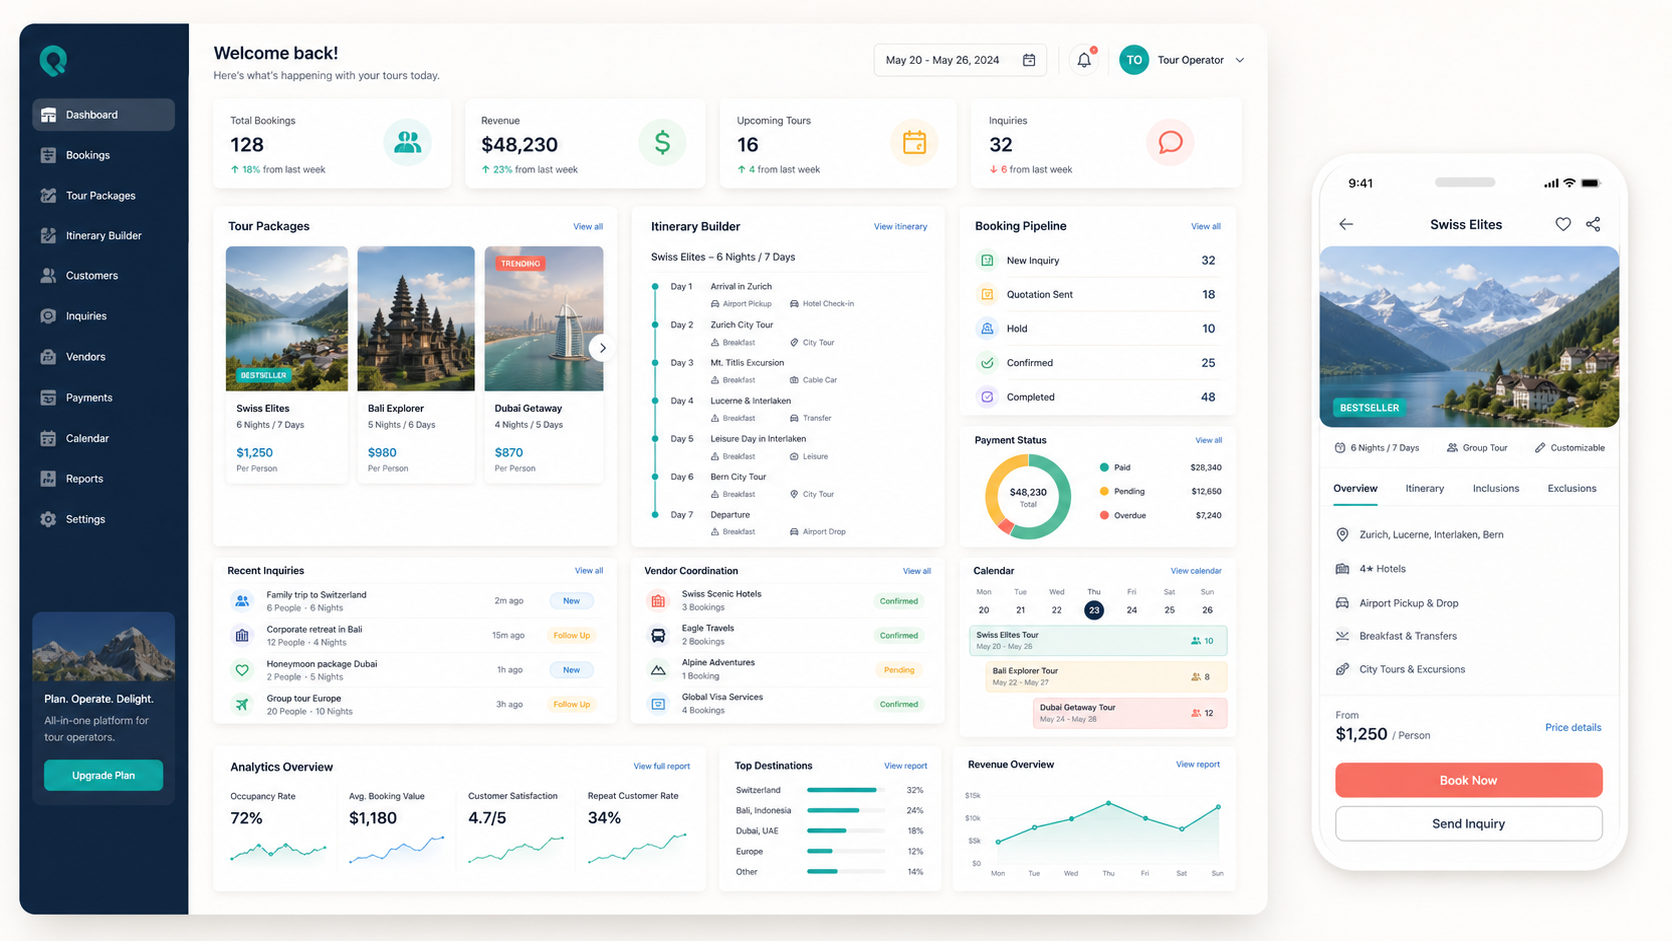This screenshot has height=941, width=1672.
Task: Click the Switzerland destination progress bar
Action: [x=845, y=790]
